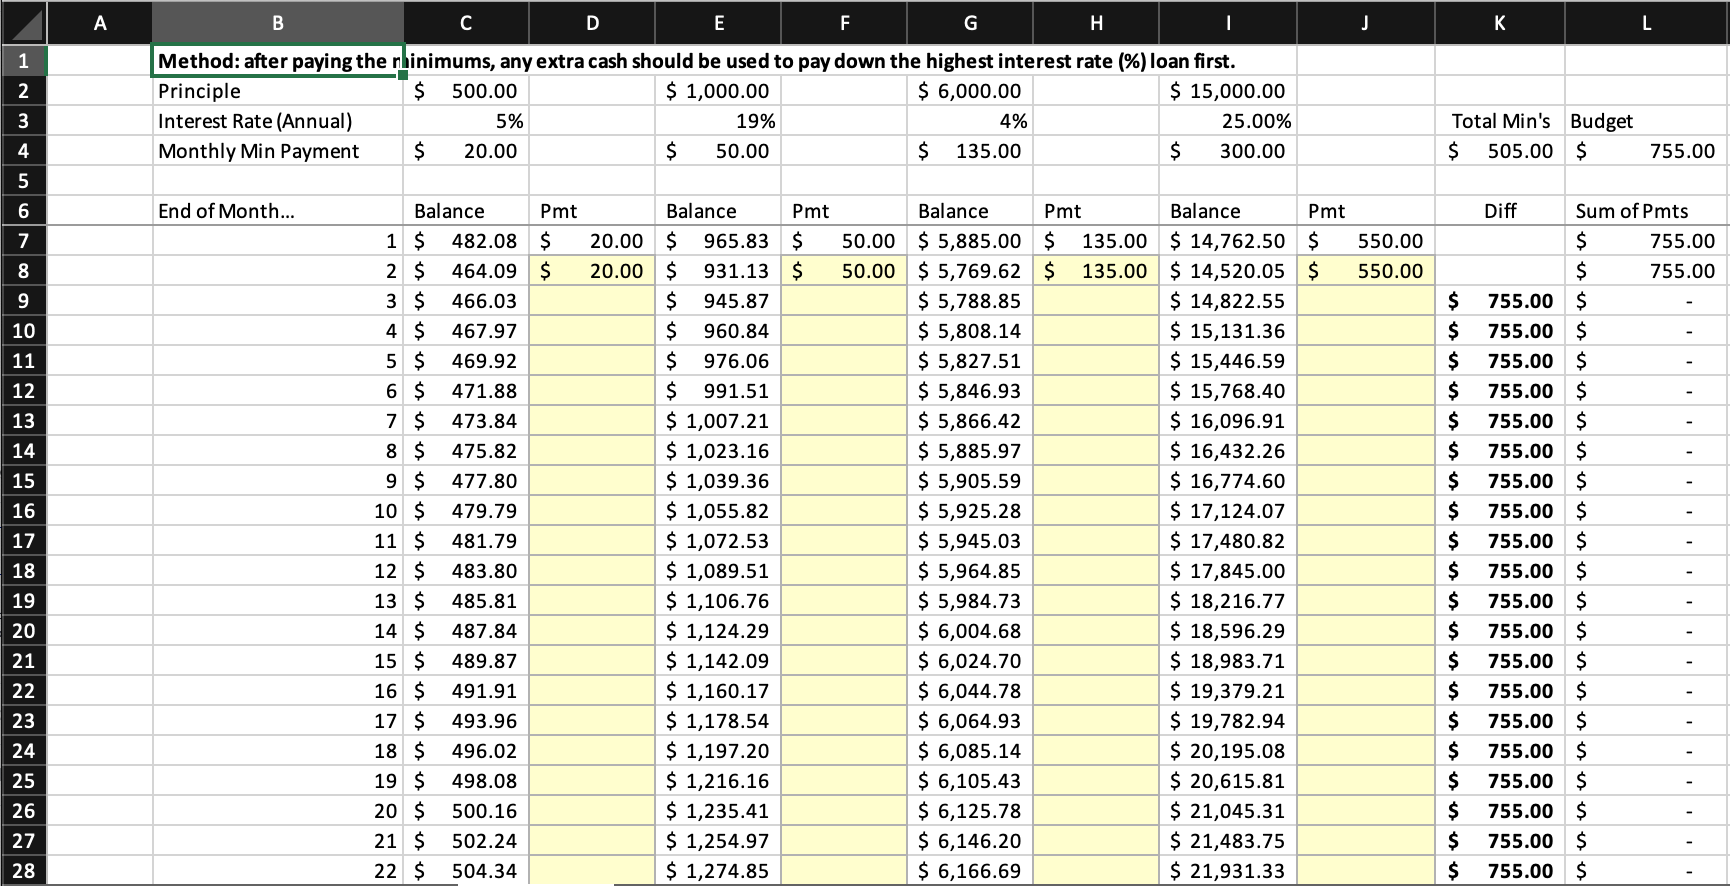Select the 4% interest rate cell
This screenshot has height=886, width=1730.
[x=970, y=121]
